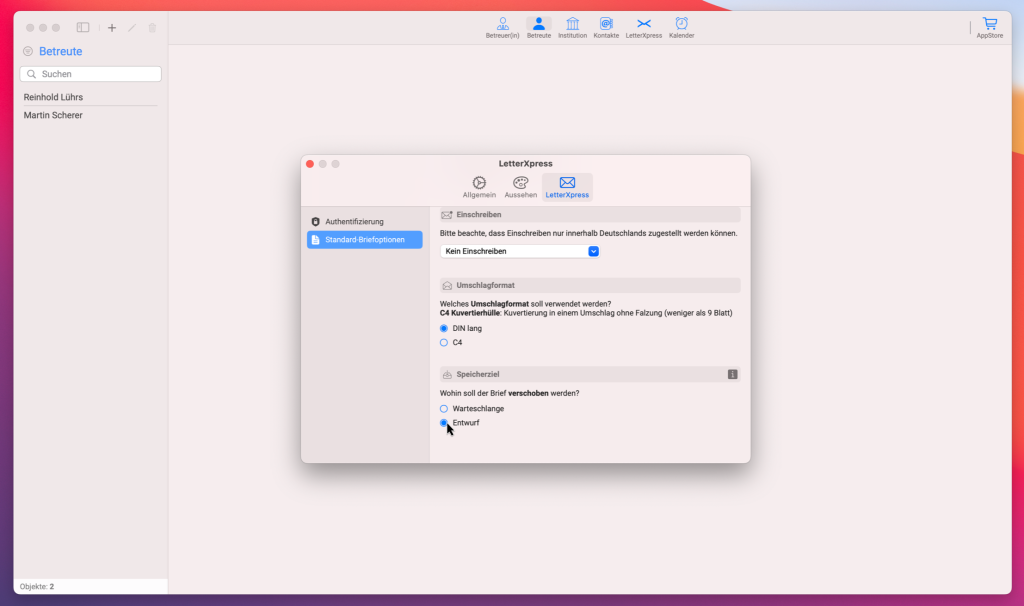Select the DIN lang envelope format
Viewport: 1024px width, 606px height.
pos(443,328)
